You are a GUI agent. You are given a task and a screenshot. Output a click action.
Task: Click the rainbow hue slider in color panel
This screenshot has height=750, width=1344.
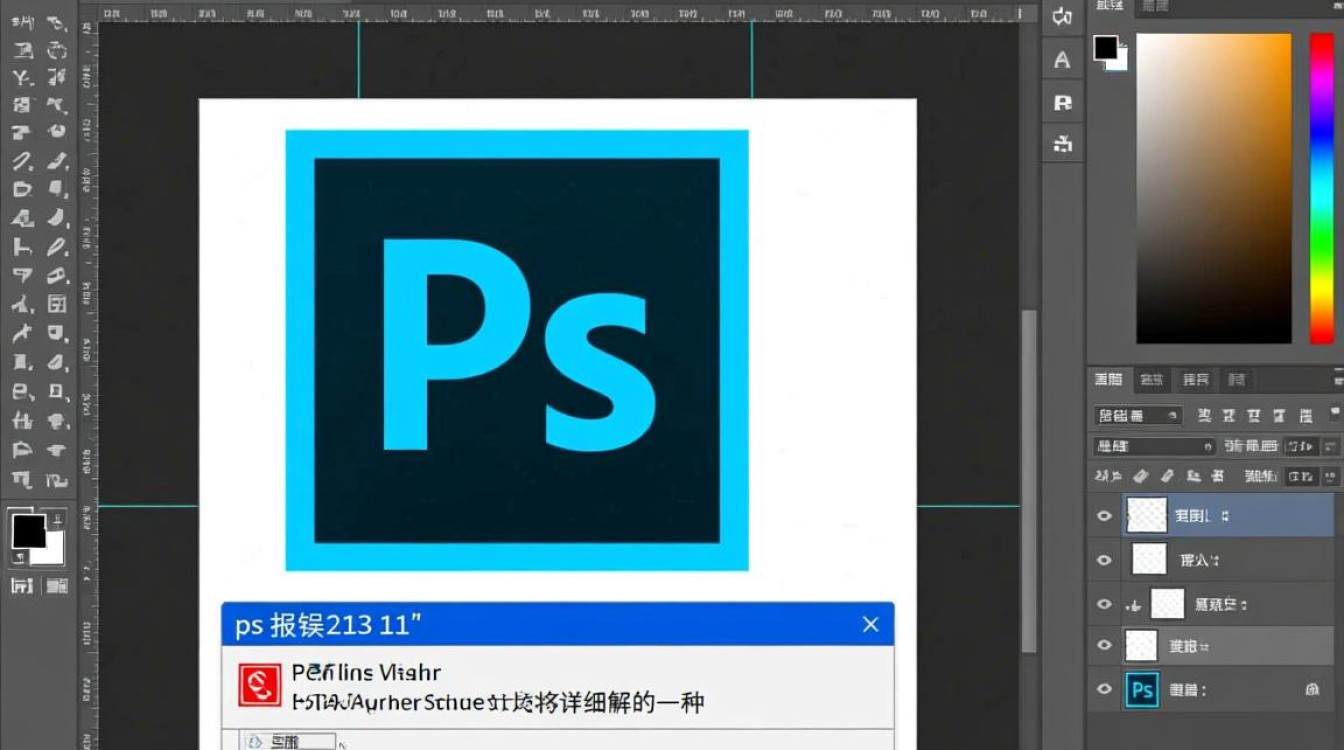[x=1321, y=188]
